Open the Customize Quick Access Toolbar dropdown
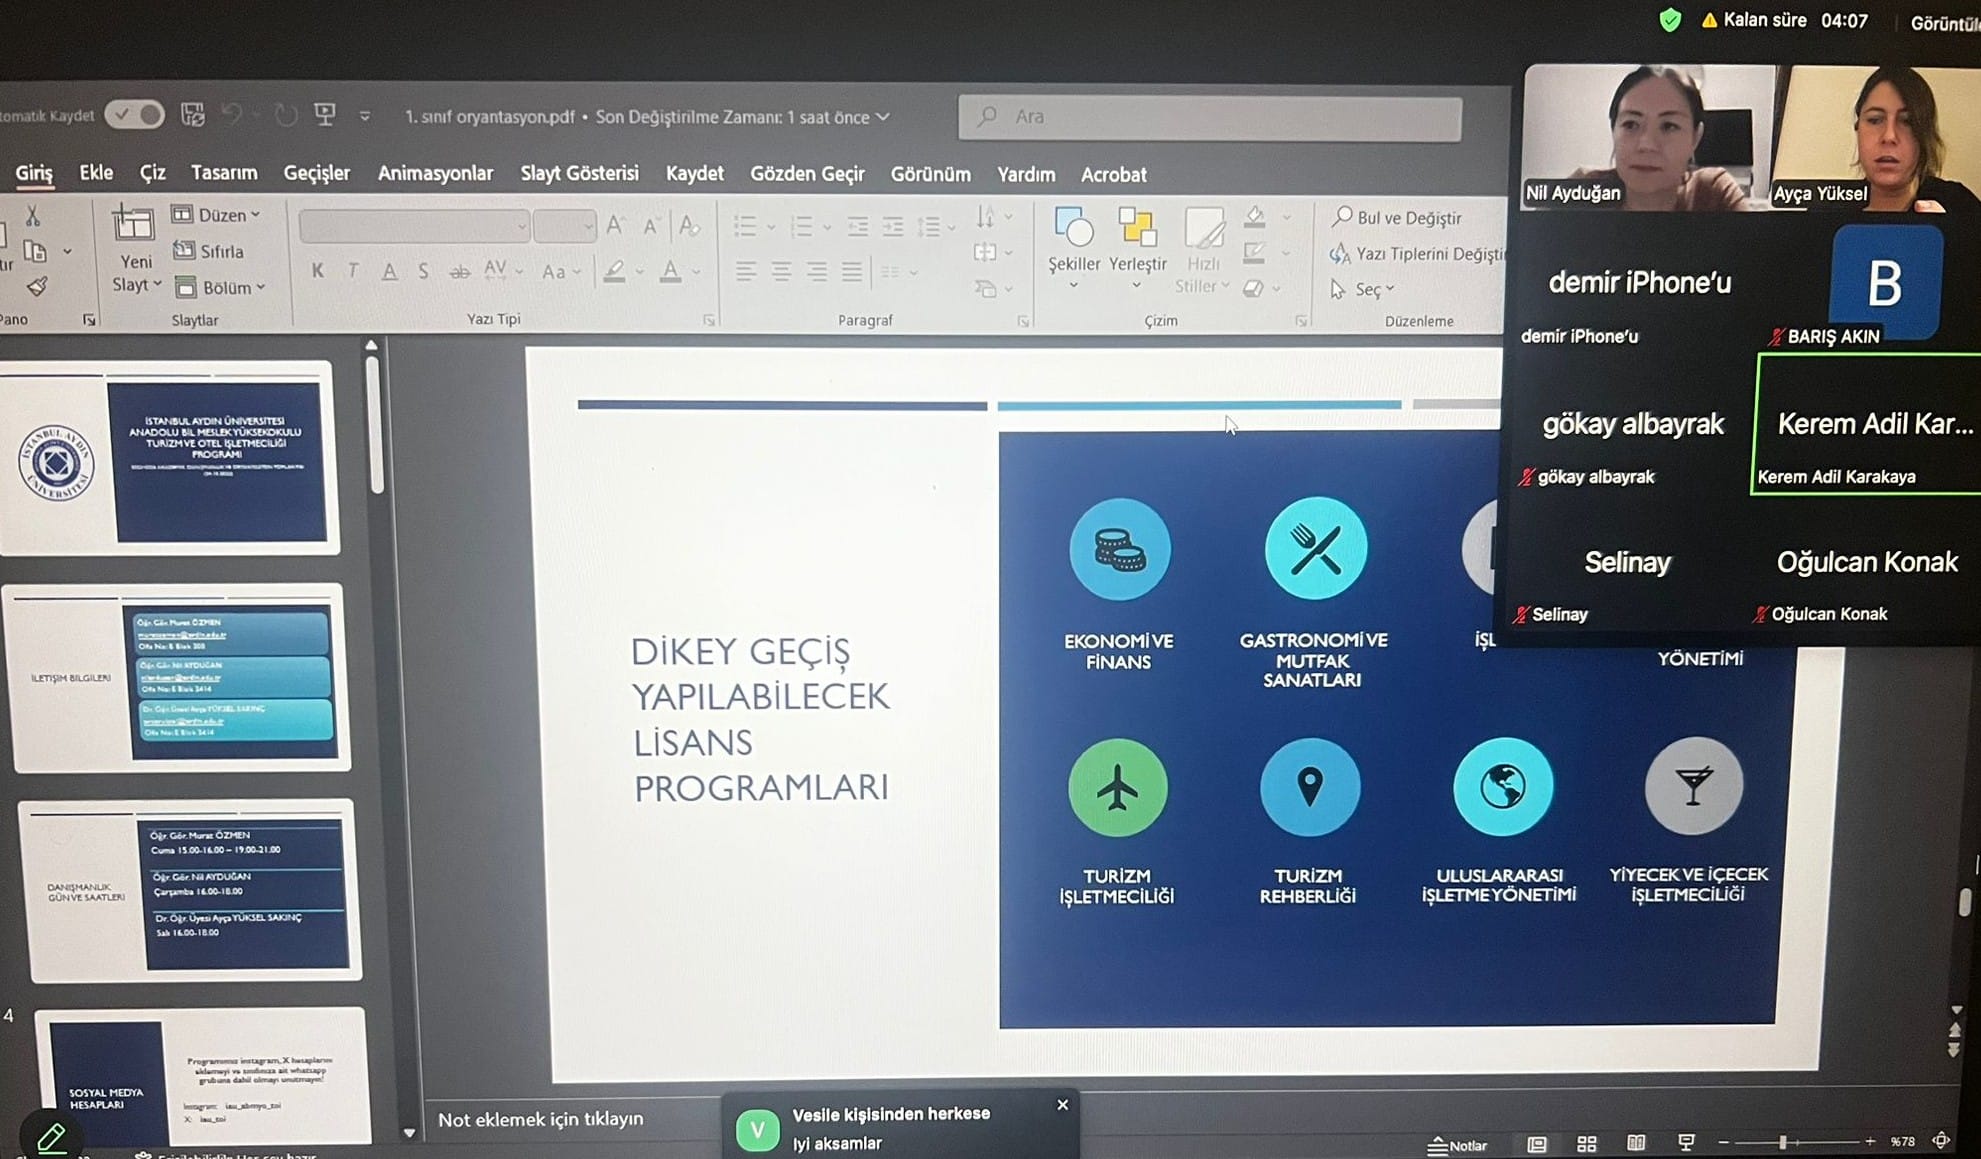The image size is (1981, 1159). pos(365,116)
